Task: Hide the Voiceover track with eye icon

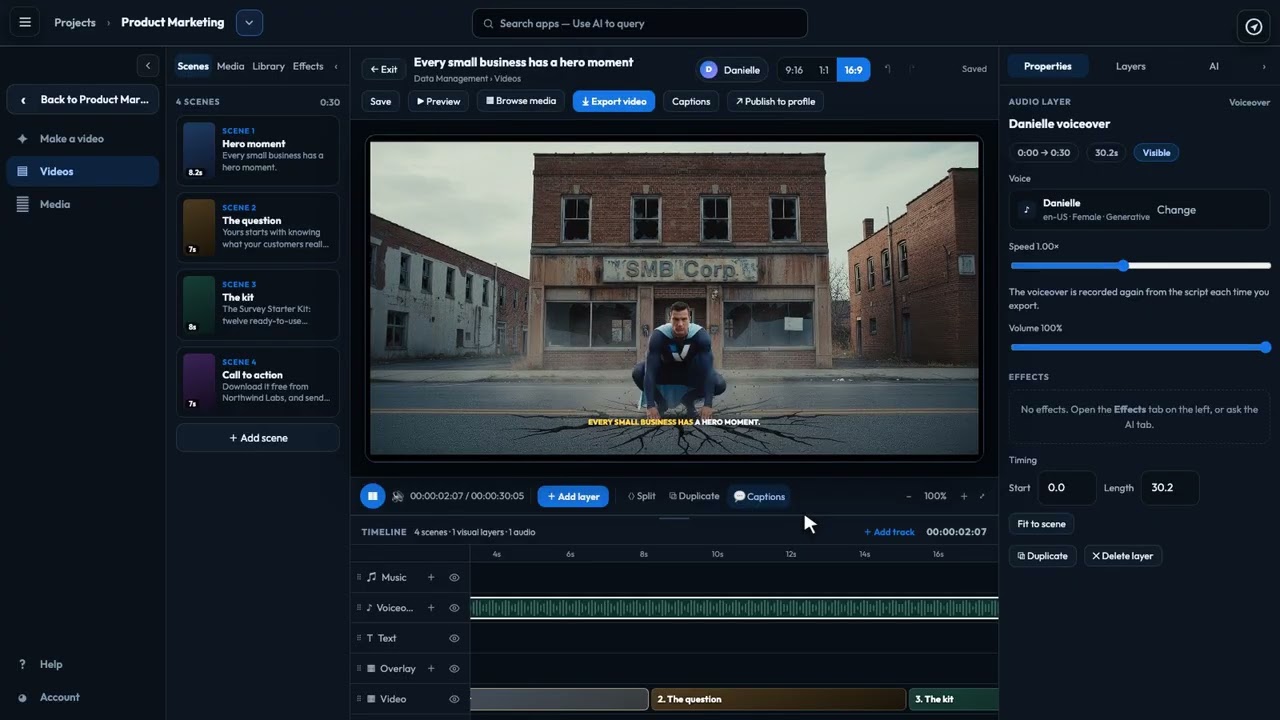Action: [x=454, y=608]
